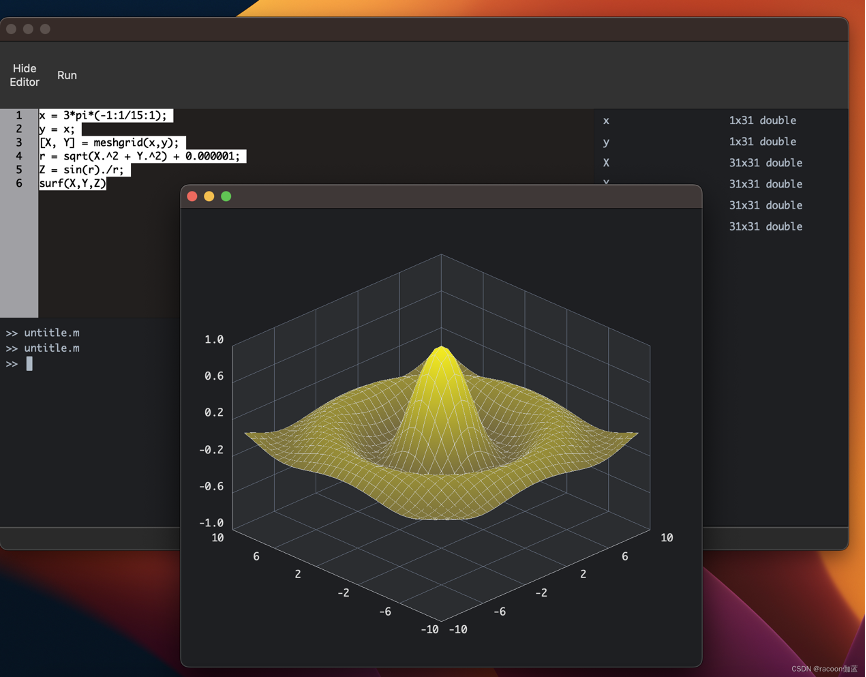Click line number 5 in the gutter
Screen dimensions: 866x677
[19, 170]
